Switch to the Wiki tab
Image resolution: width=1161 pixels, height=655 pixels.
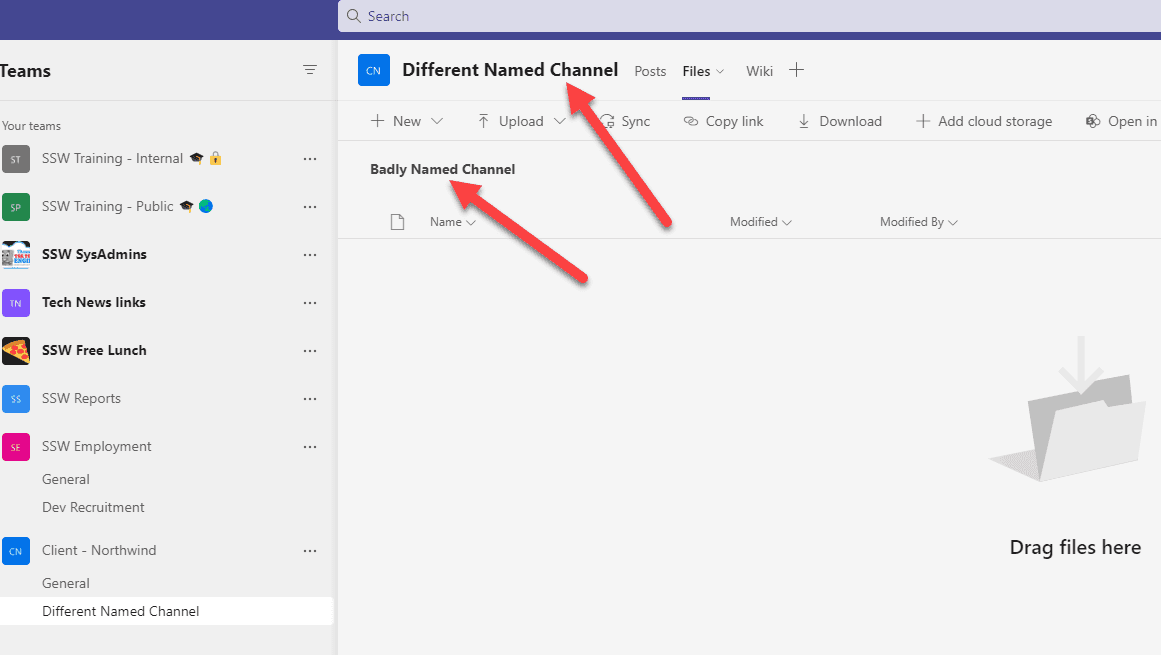(759, 71)
